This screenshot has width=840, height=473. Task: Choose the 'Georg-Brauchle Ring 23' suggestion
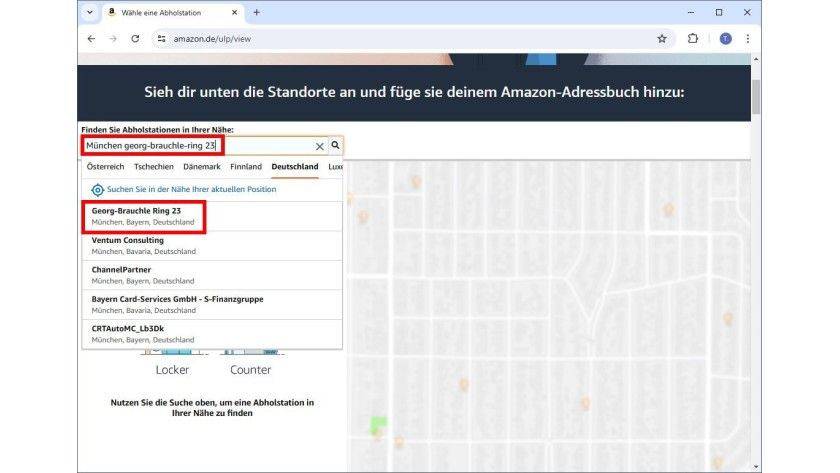tap(212, 216)
